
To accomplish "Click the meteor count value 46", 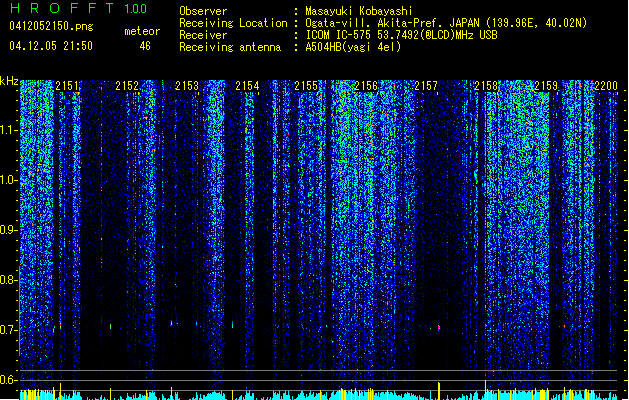I will point(145,46).
